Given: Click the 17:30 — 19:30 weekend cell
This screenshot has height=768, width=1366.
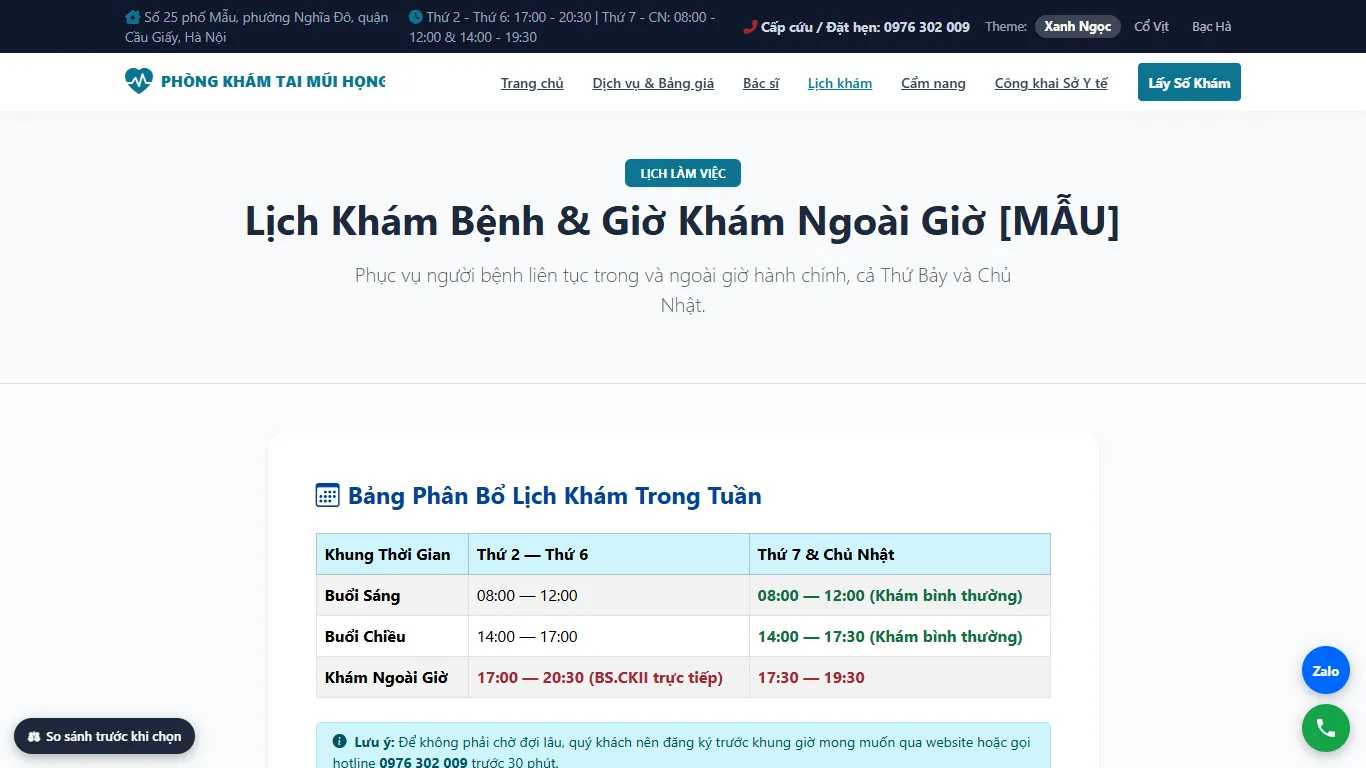Looking at the screenshot, I should click(900, 677).
